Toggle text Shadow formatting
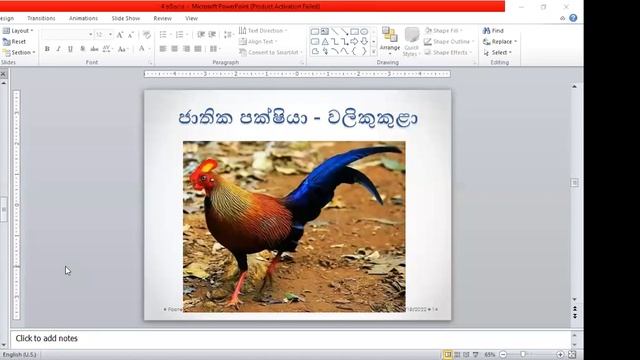The image size is (640, 360). 82,49
